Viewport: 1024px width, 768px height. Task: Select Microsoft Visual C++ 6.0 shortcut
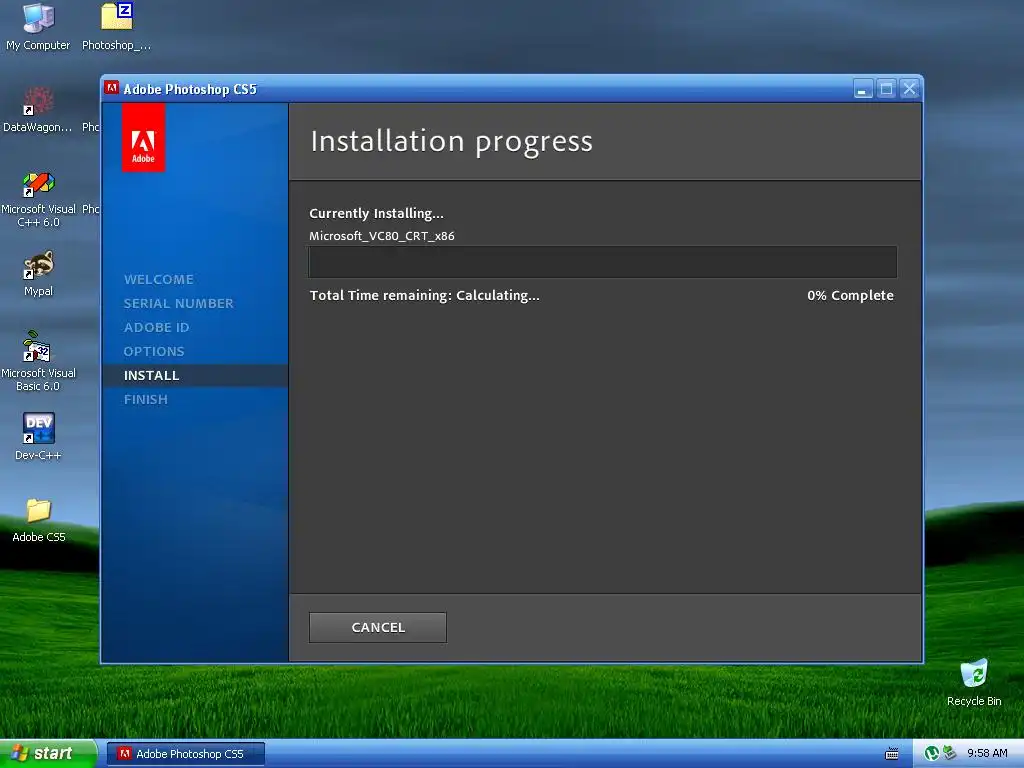(x=38, y=197)
